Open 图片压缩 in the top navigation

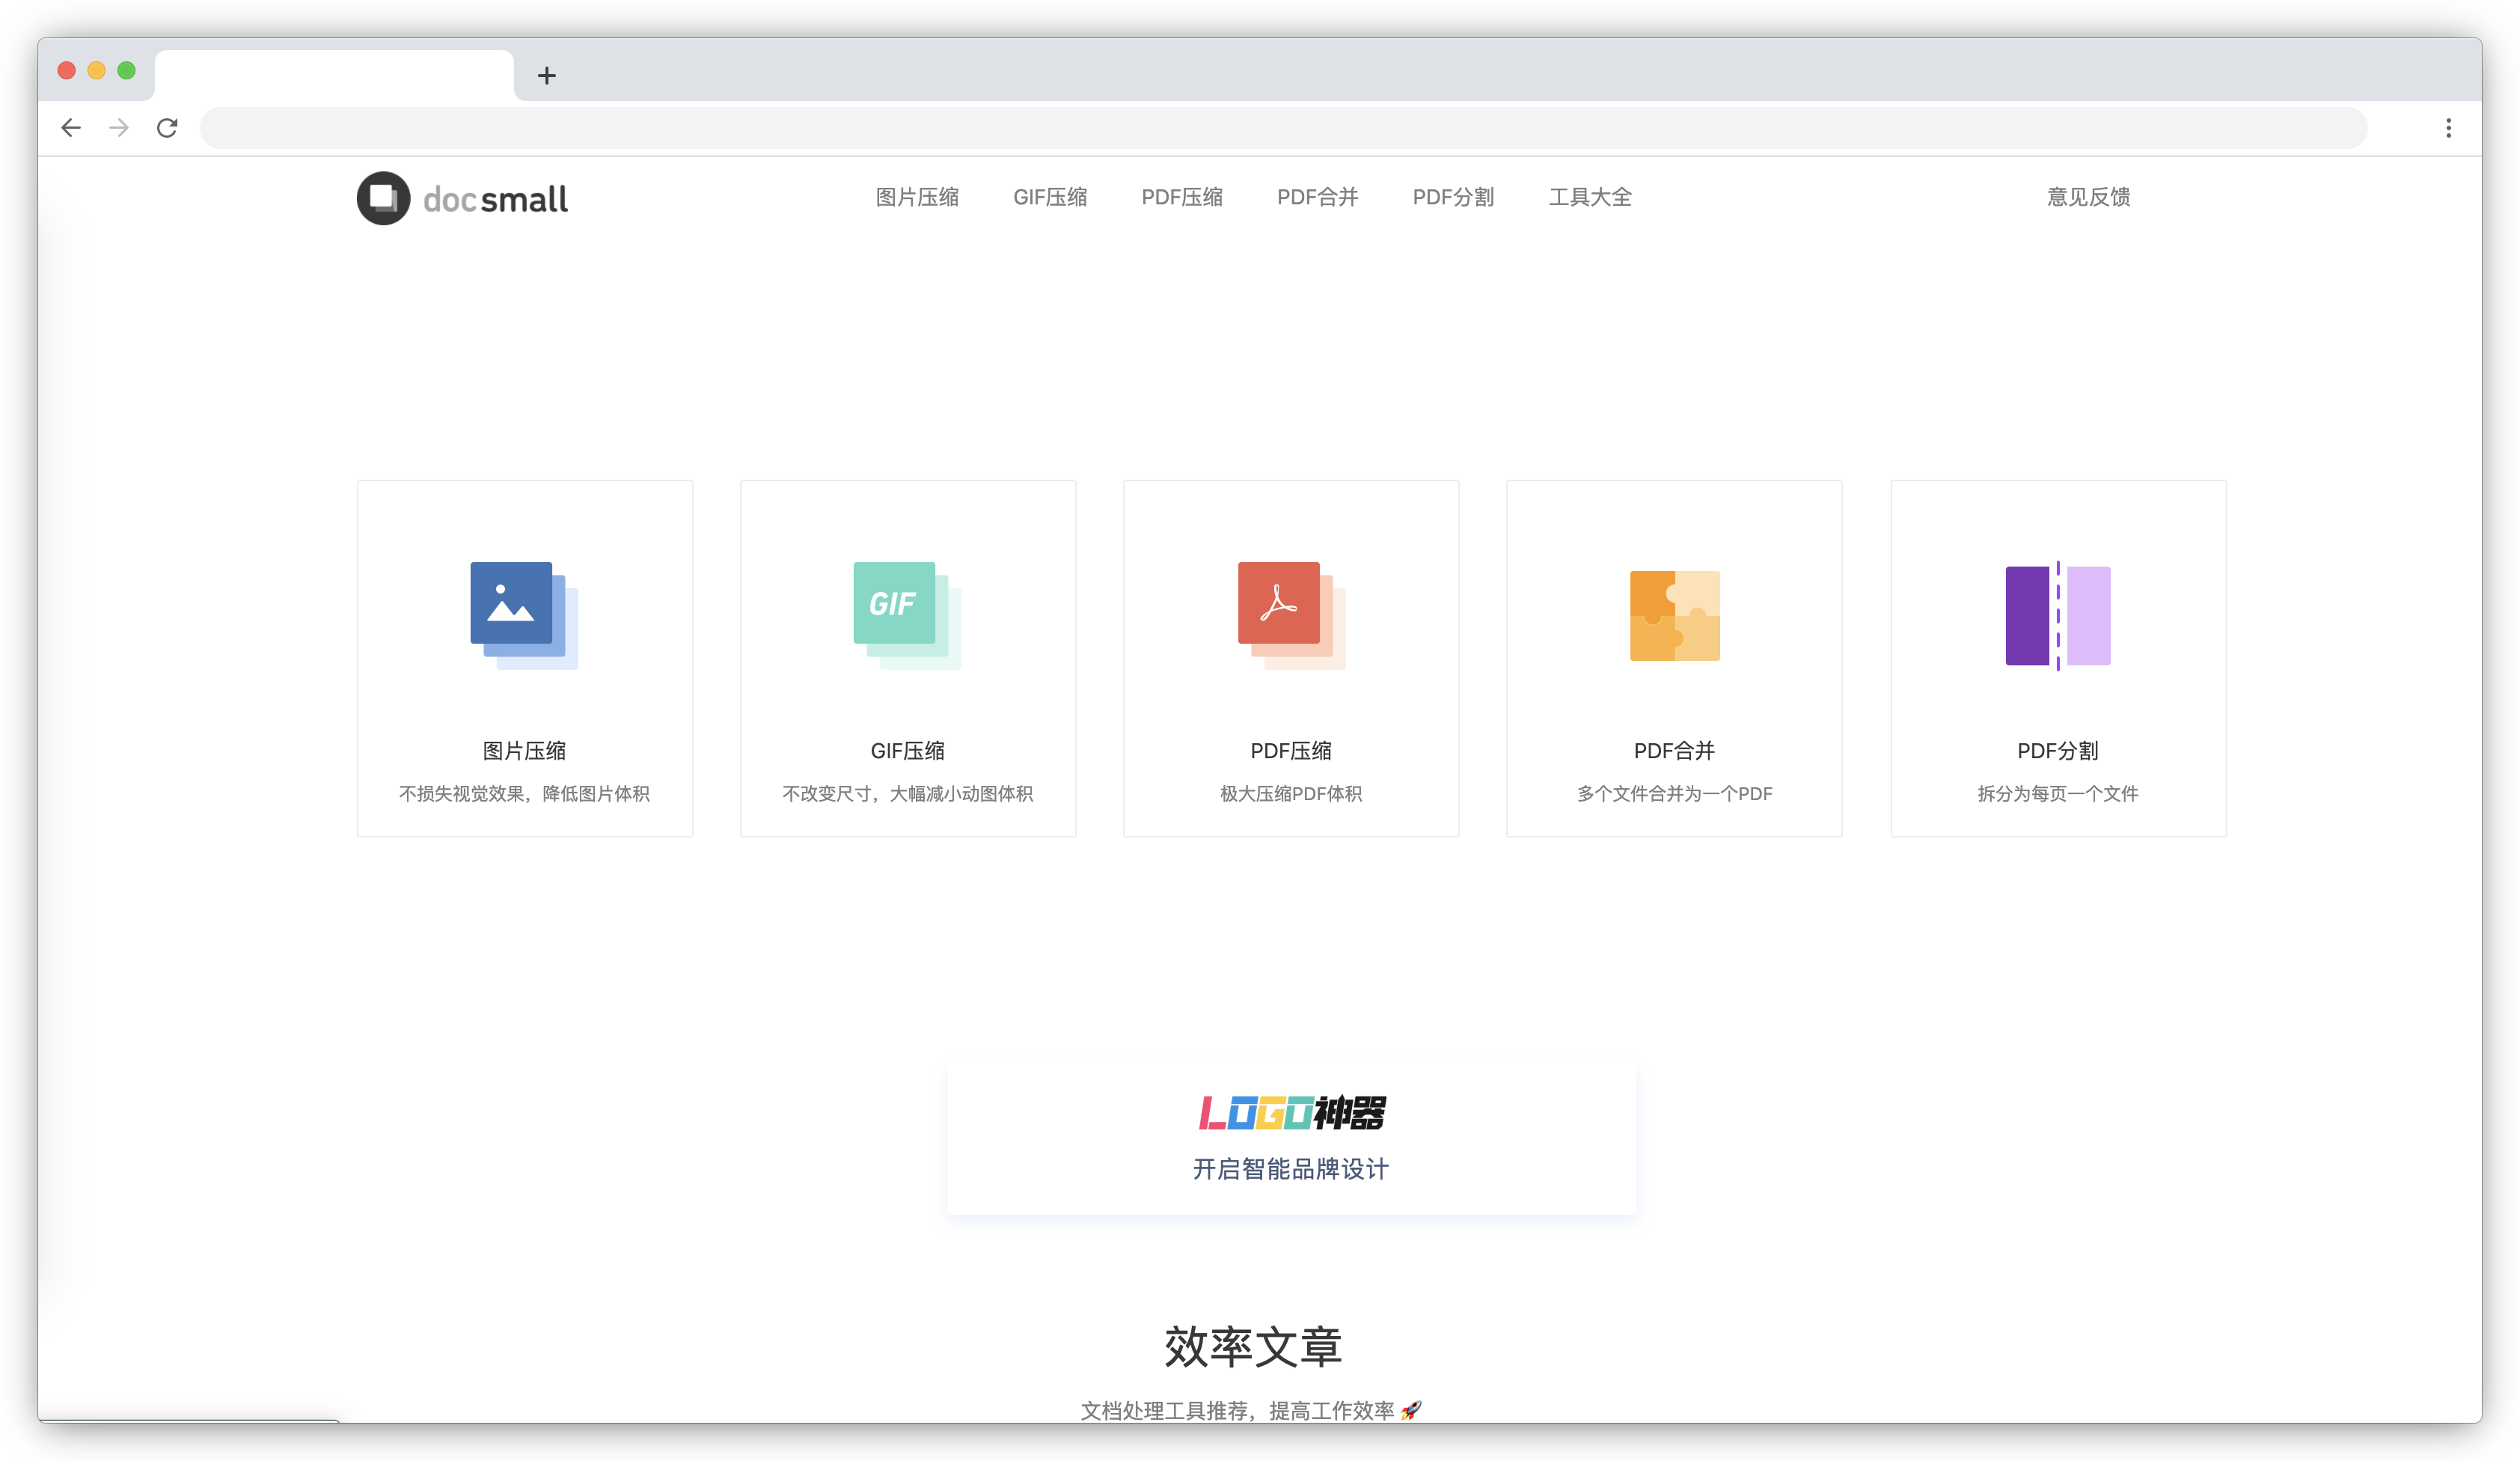click(916, 197)
